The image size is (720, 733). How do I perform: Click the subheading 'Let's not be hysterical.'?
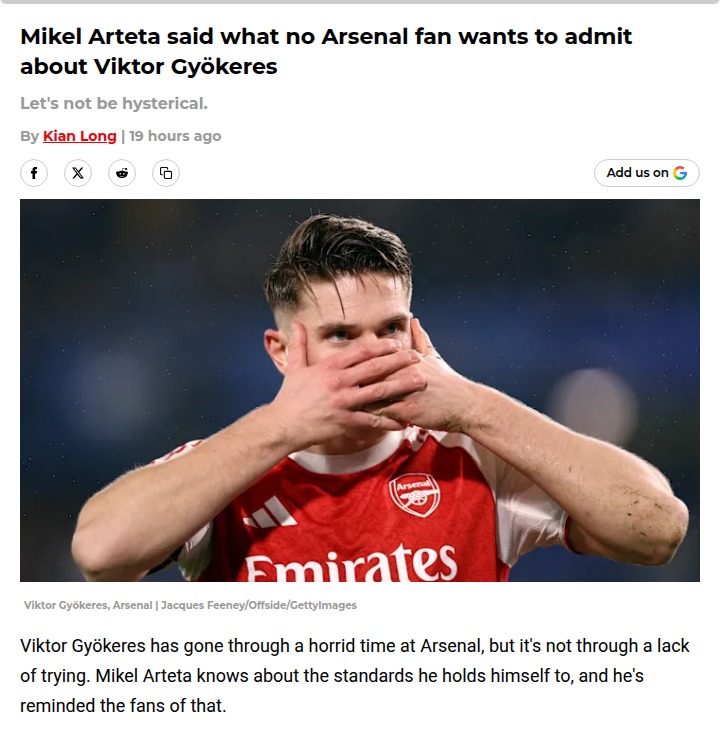pos(114,104)
